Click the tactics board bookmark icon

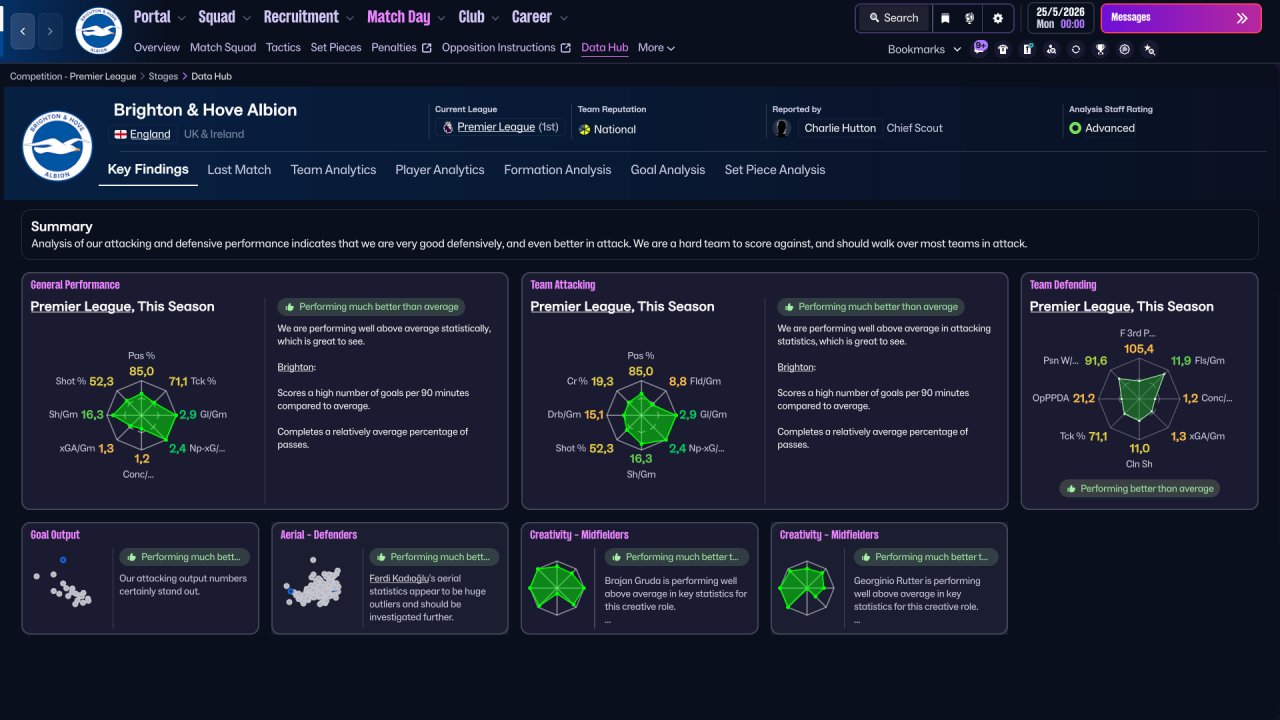tap(1027, 49)
